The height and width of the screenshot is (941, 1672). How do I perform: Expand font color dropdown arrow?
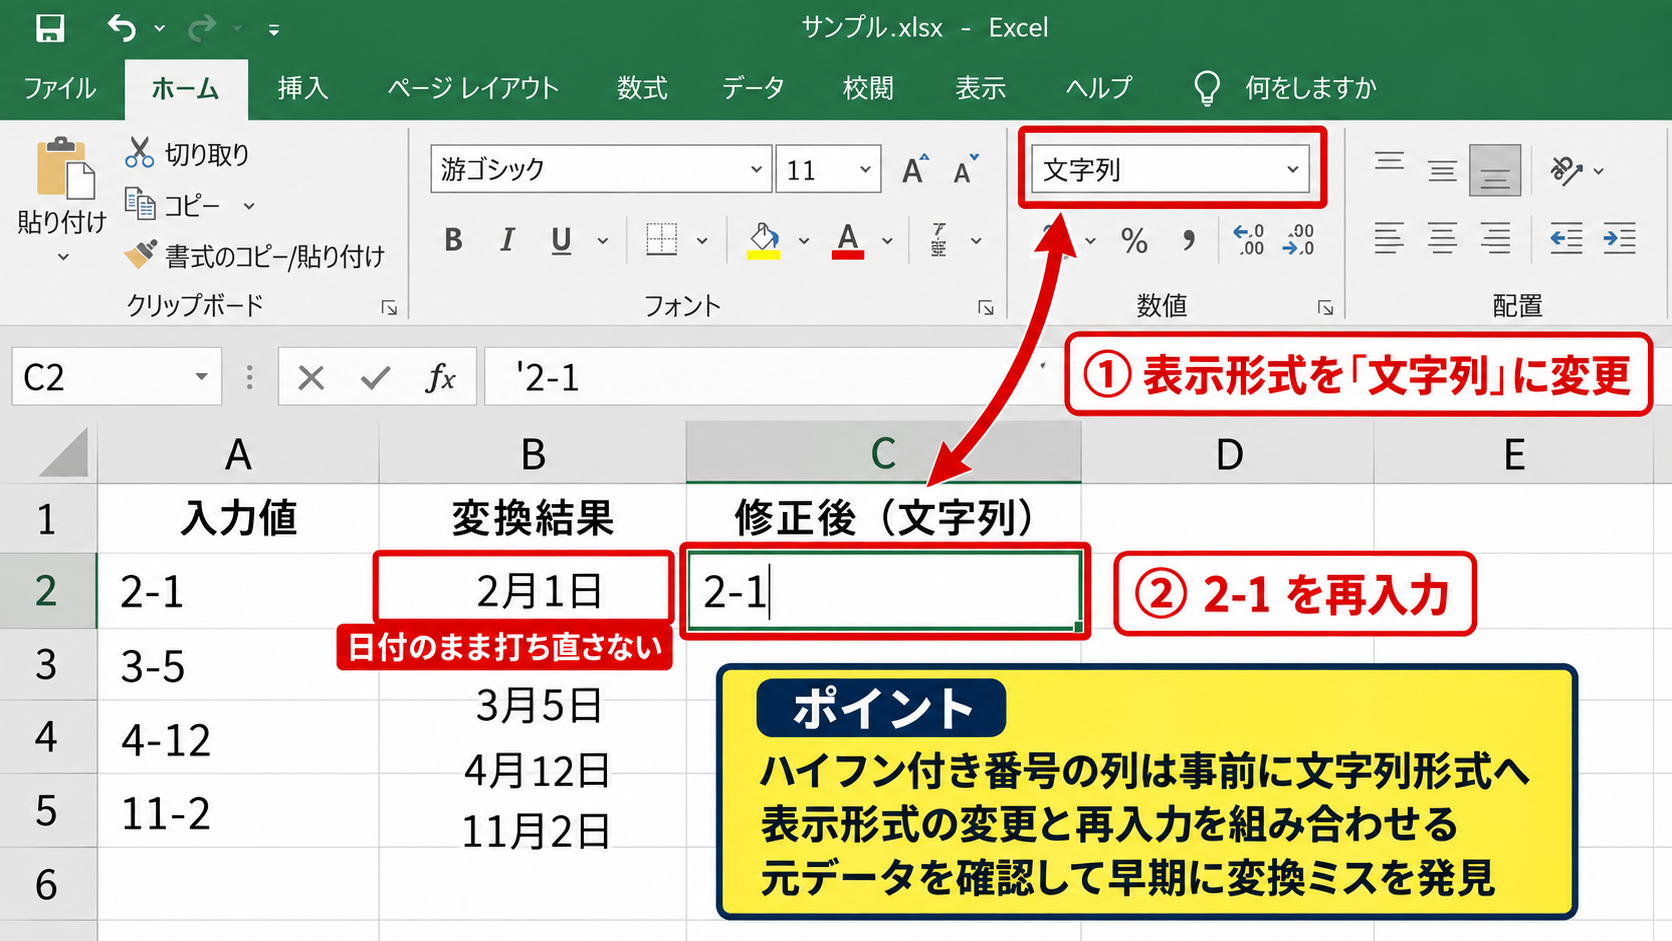(x=887, y=241)
